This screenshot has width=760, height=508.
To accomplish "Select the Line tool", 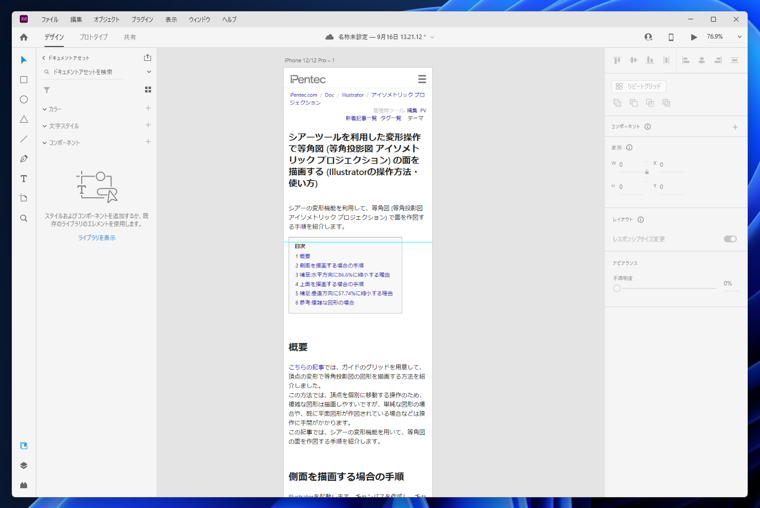I will (23, 139).
